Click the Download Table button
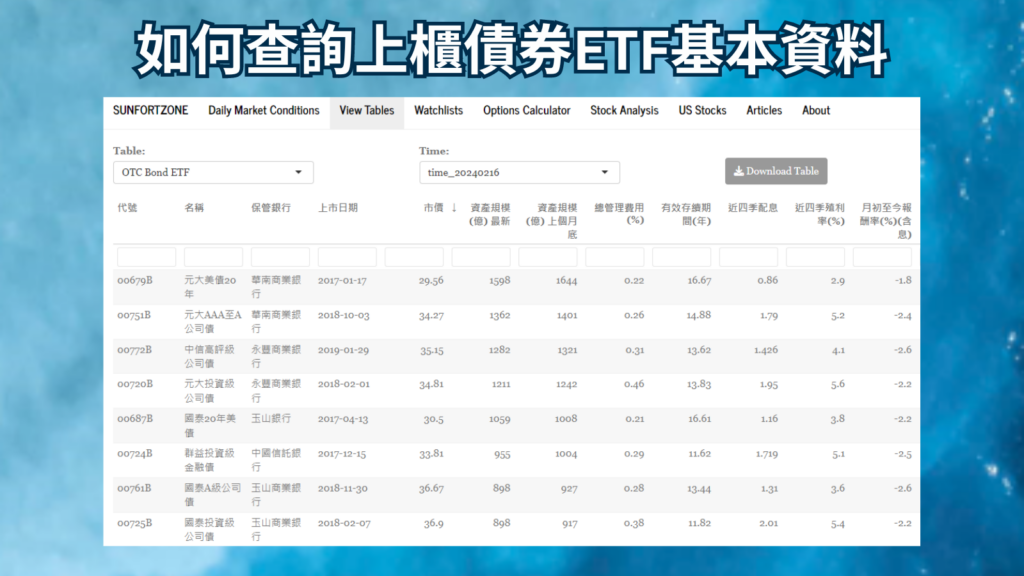This screenshot has width=1024, height=576. [x=776, y=171]
